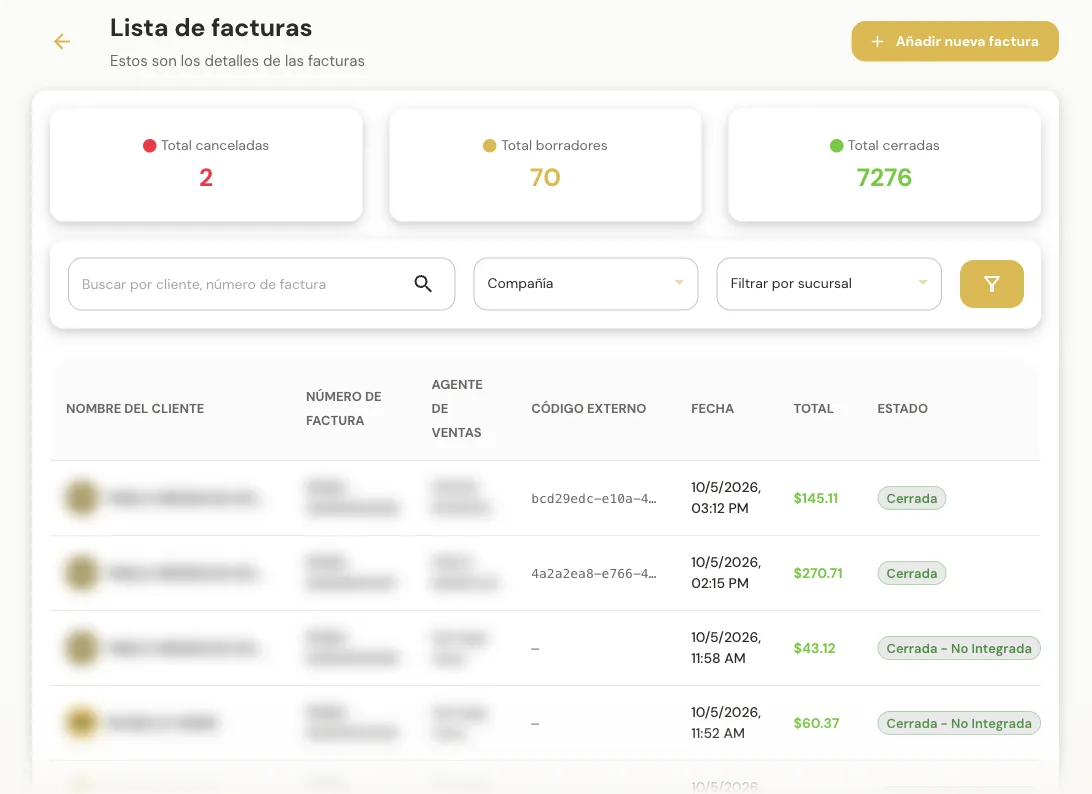
Task: Select the Total canceladas card
Action: (206, 165)
